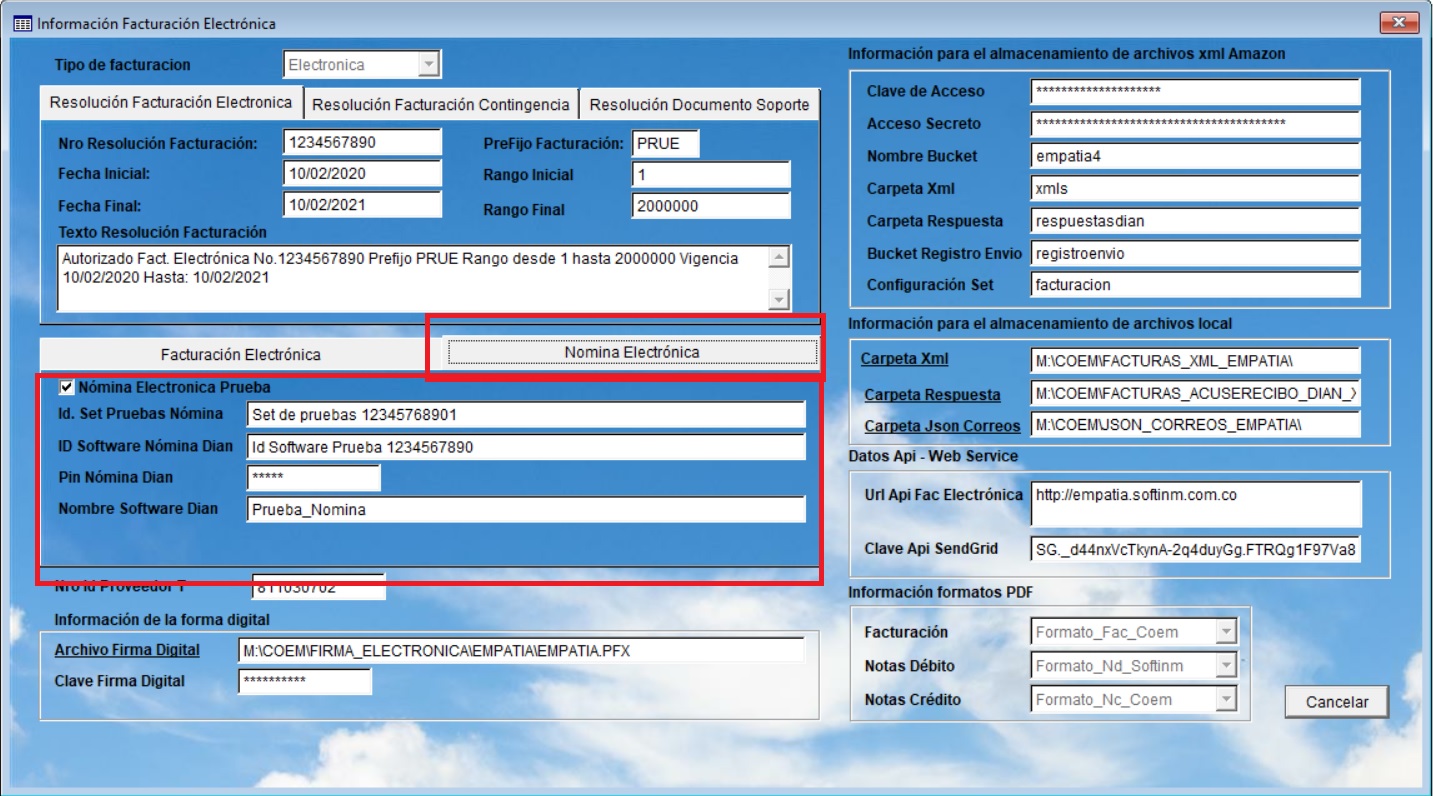Click the Rango Inicial field
This screenshot has width=1433, height=796.
coord(711,174)
